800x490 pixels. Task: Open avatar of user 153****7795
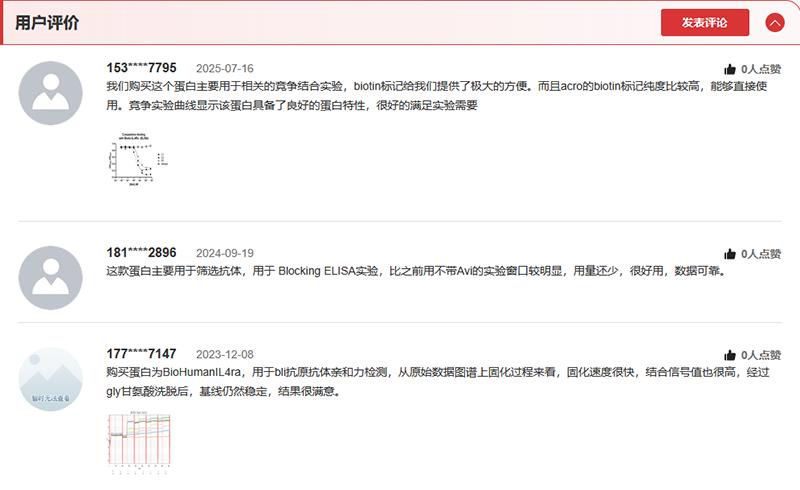(x=51, y=93)
